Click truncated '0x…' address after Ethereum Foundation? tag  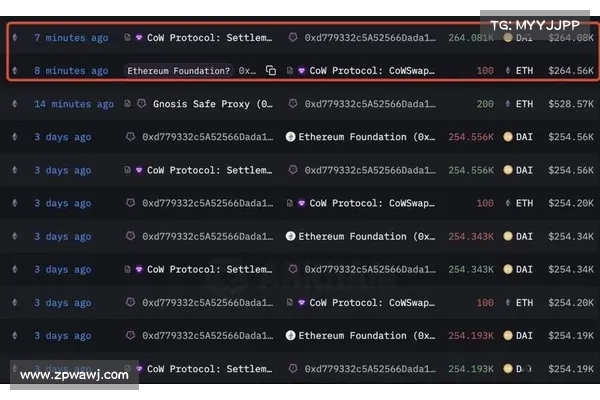(x=247, y=70)
